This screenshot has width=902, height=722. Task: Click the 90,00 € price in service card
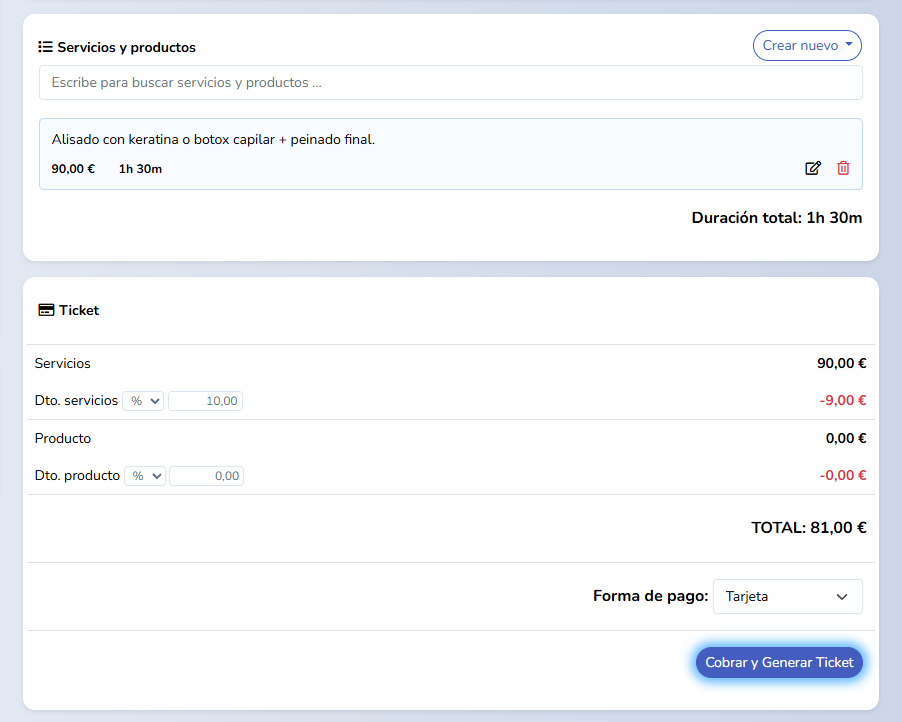[x=73, y=169]
